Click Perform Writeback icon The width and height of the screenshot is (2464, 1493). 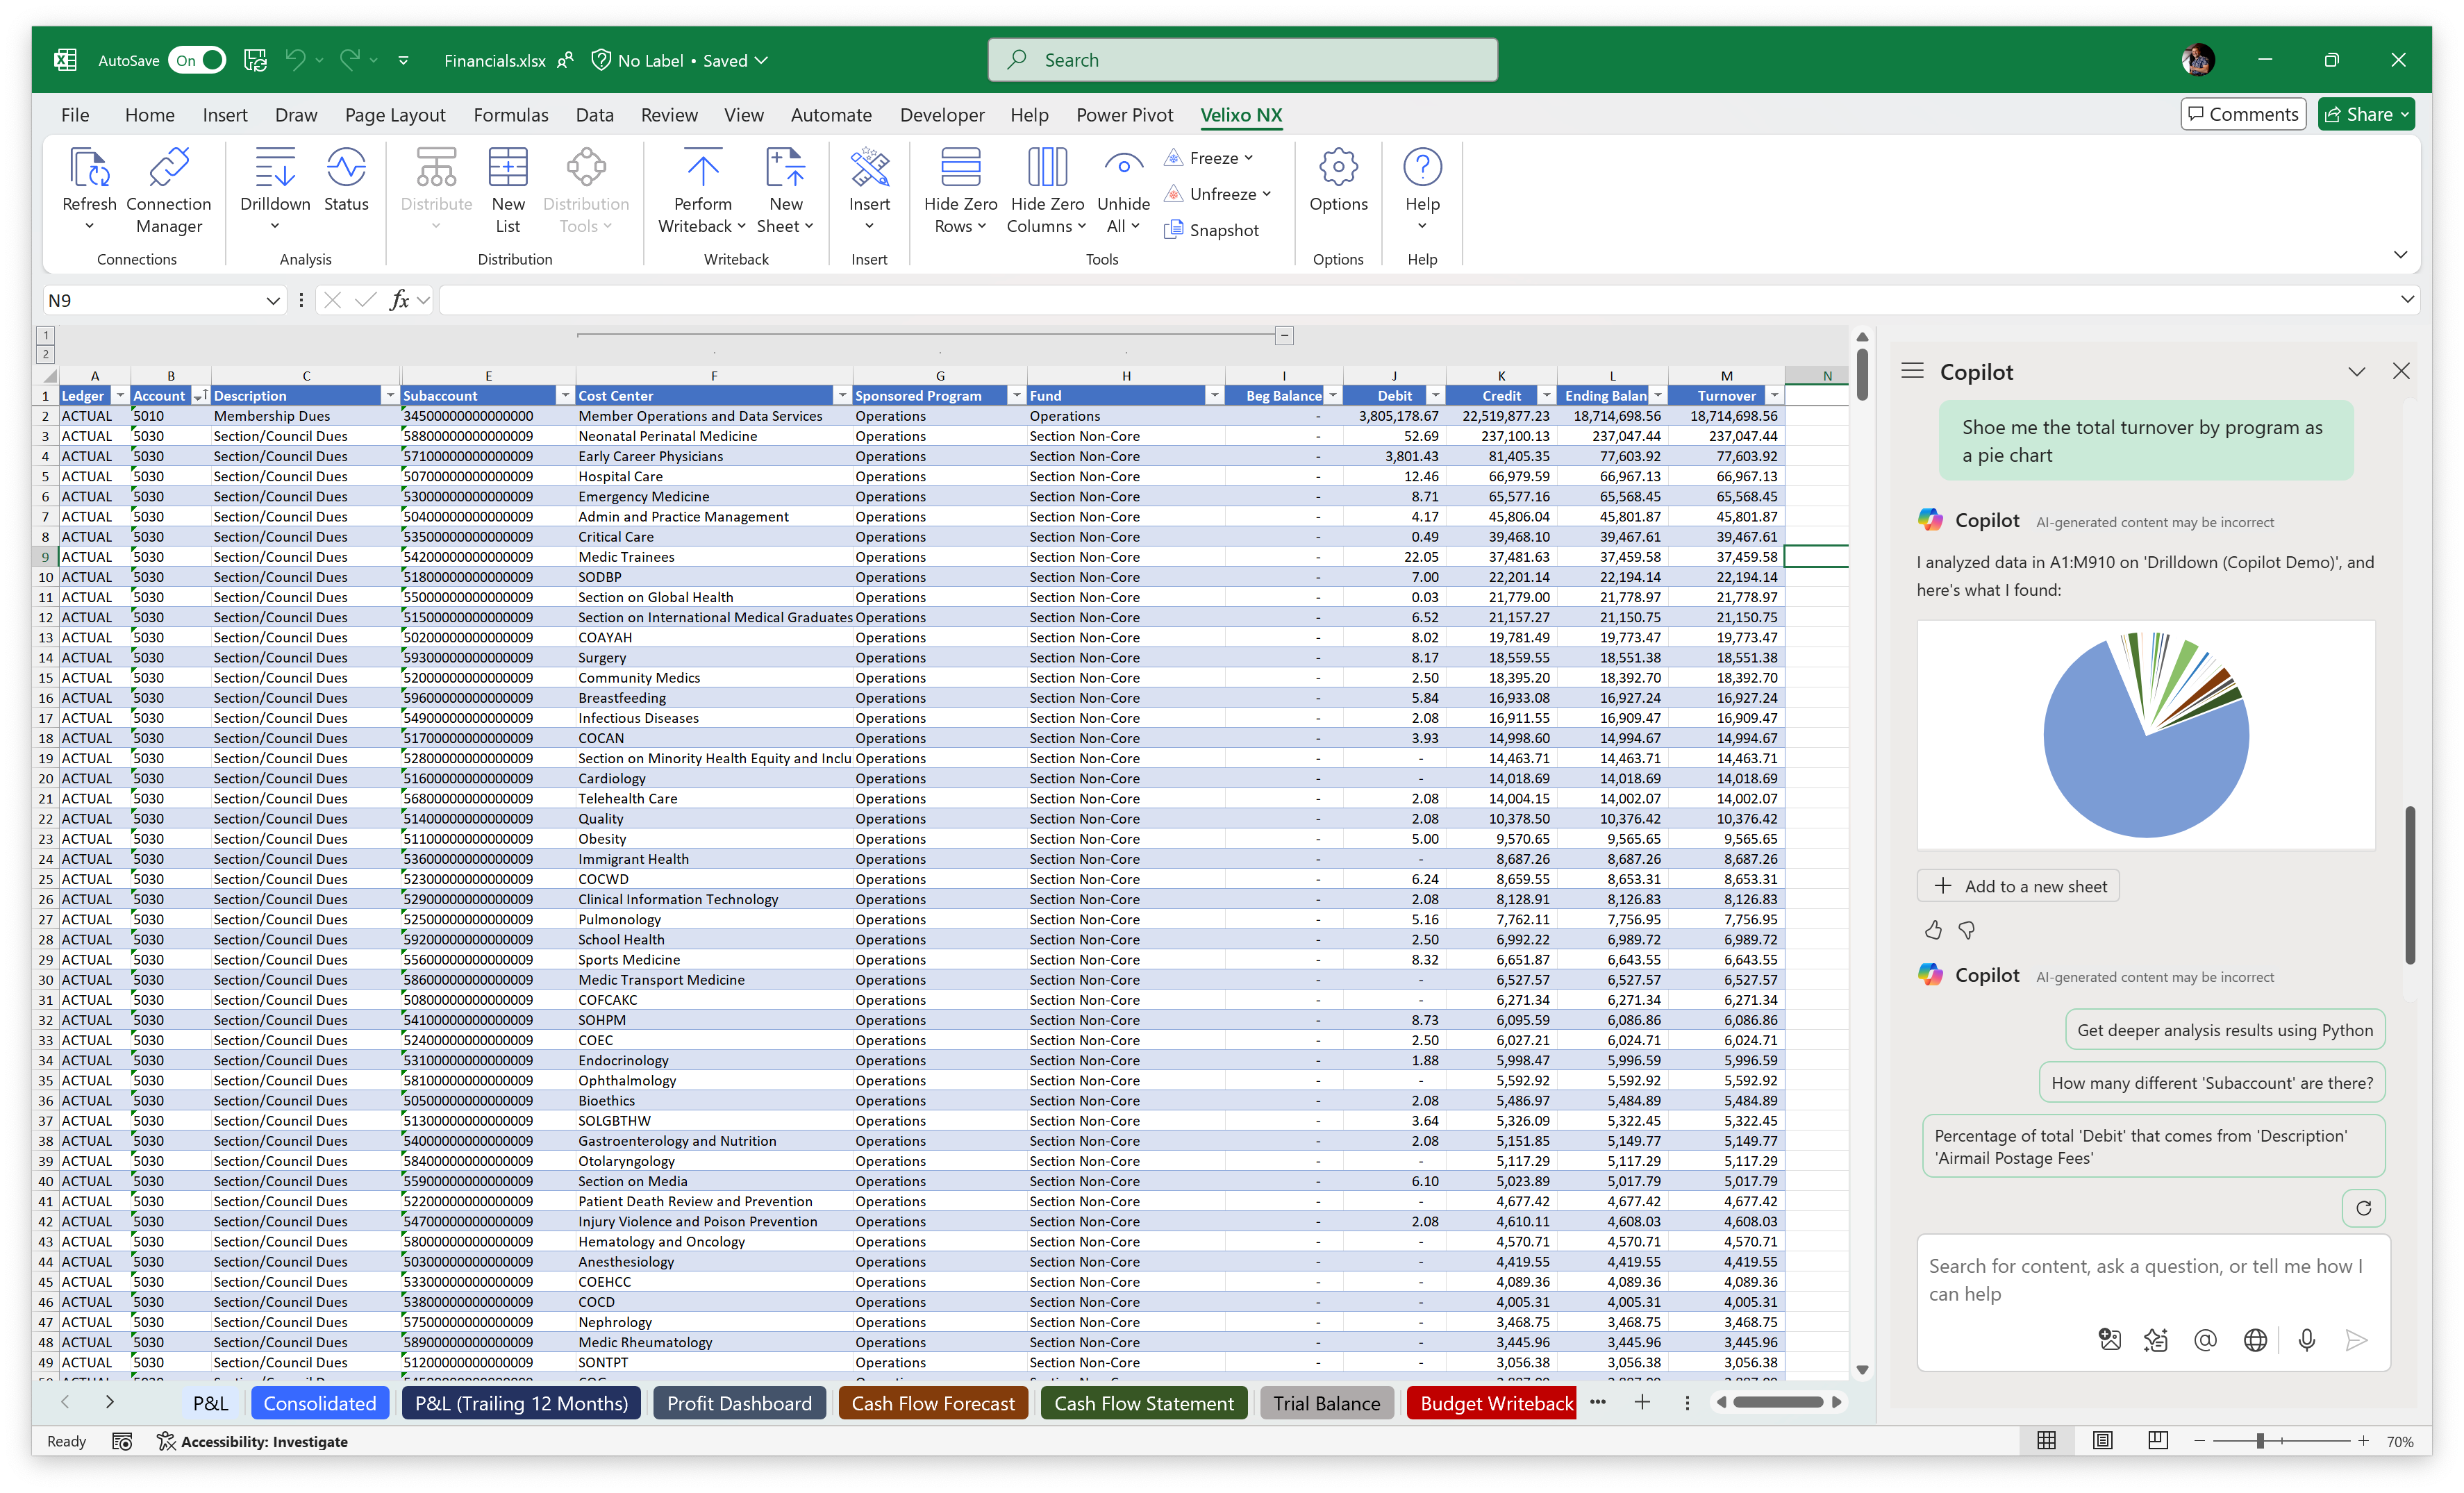pyautogui.click(x=702, y=168)
